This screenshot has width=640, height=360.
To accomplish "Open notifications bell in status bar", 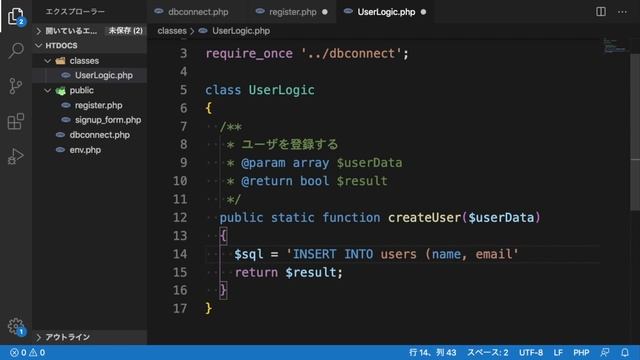I will coord(624,352).
